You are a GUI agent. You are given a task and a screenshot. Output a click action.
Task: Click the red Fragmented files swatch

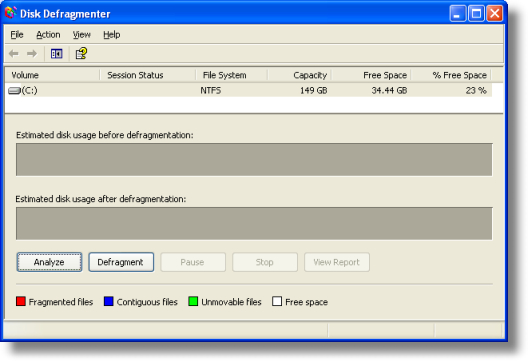click(x=21, y=301)
